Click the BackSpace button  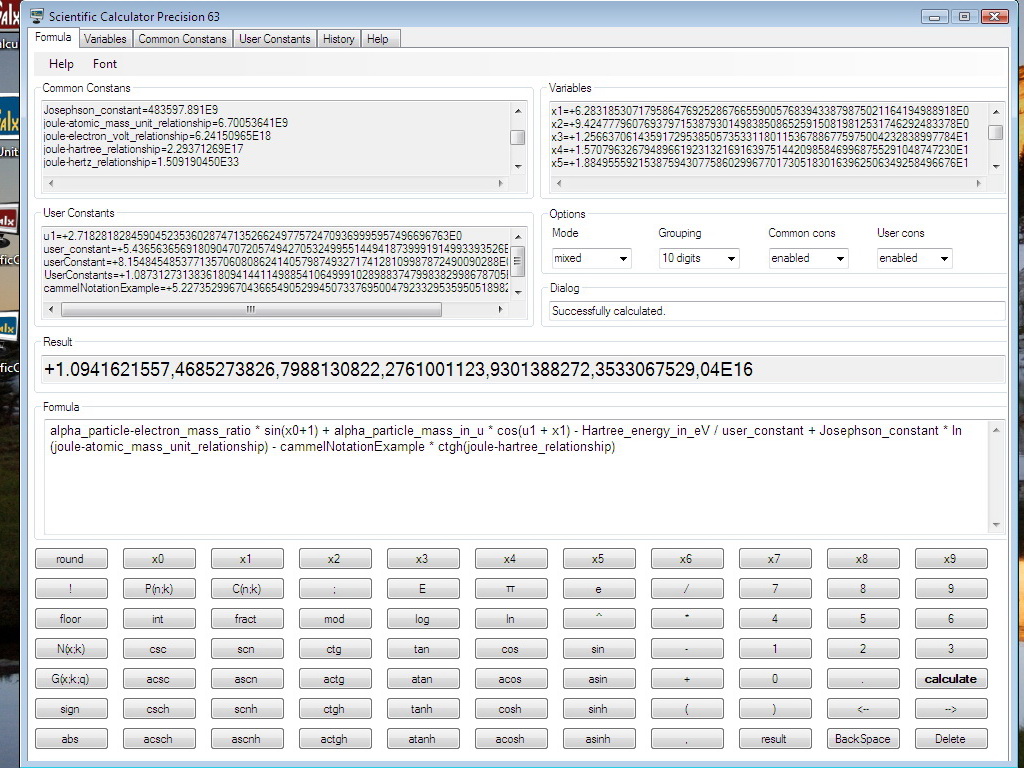click(x=863, y=739)
